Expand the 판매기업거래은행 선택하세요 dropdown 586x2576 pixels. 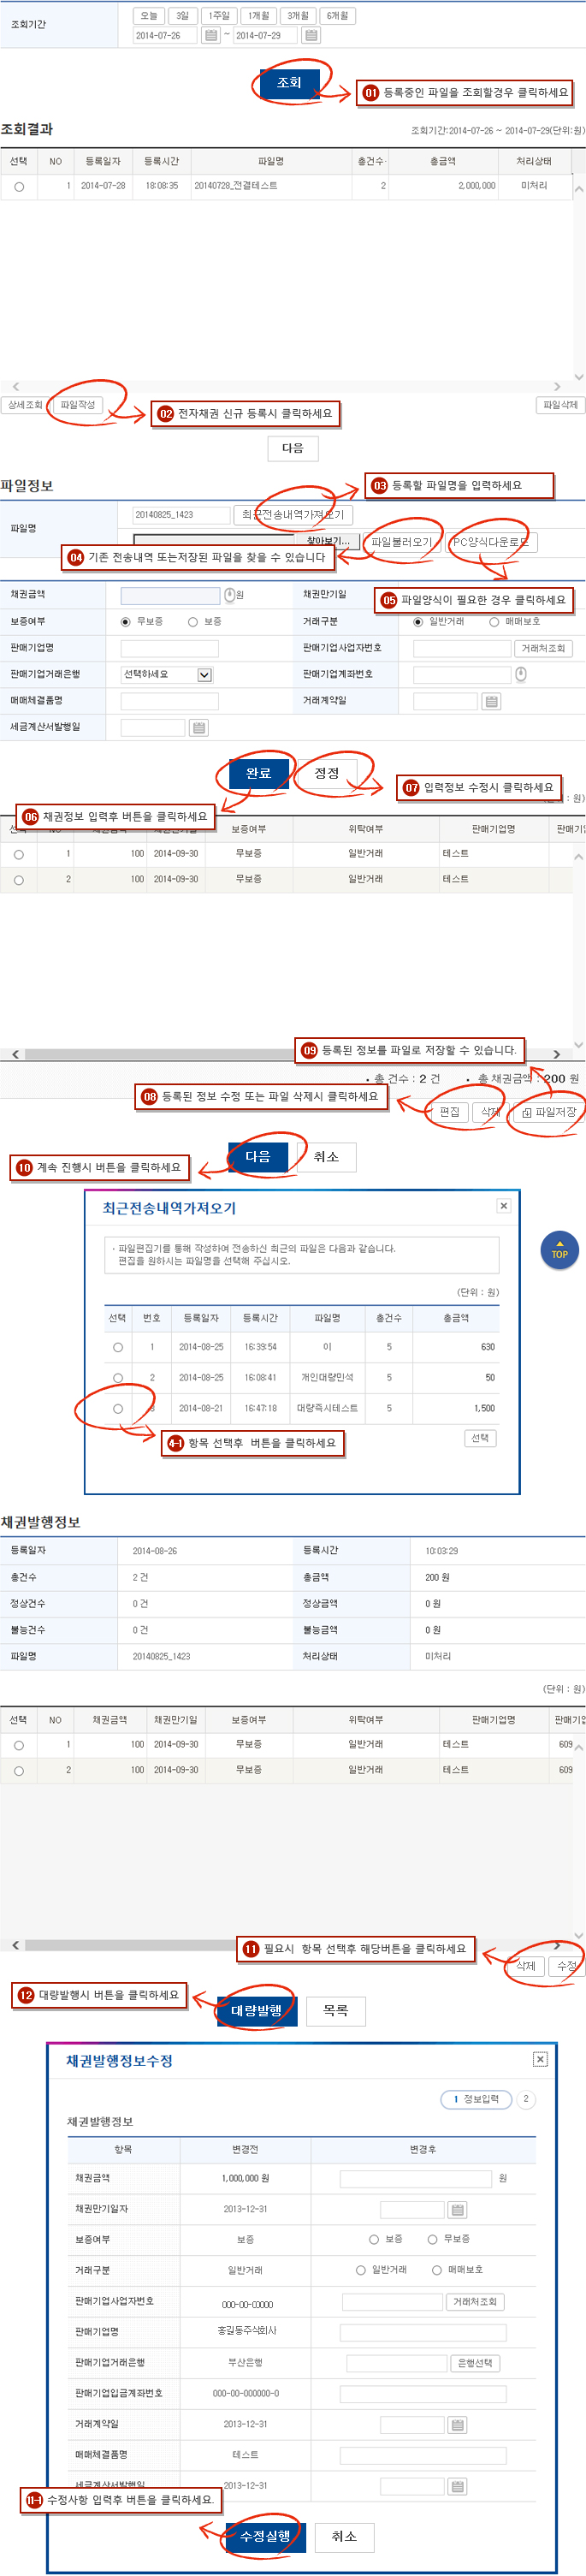click(x=204, y=675)
